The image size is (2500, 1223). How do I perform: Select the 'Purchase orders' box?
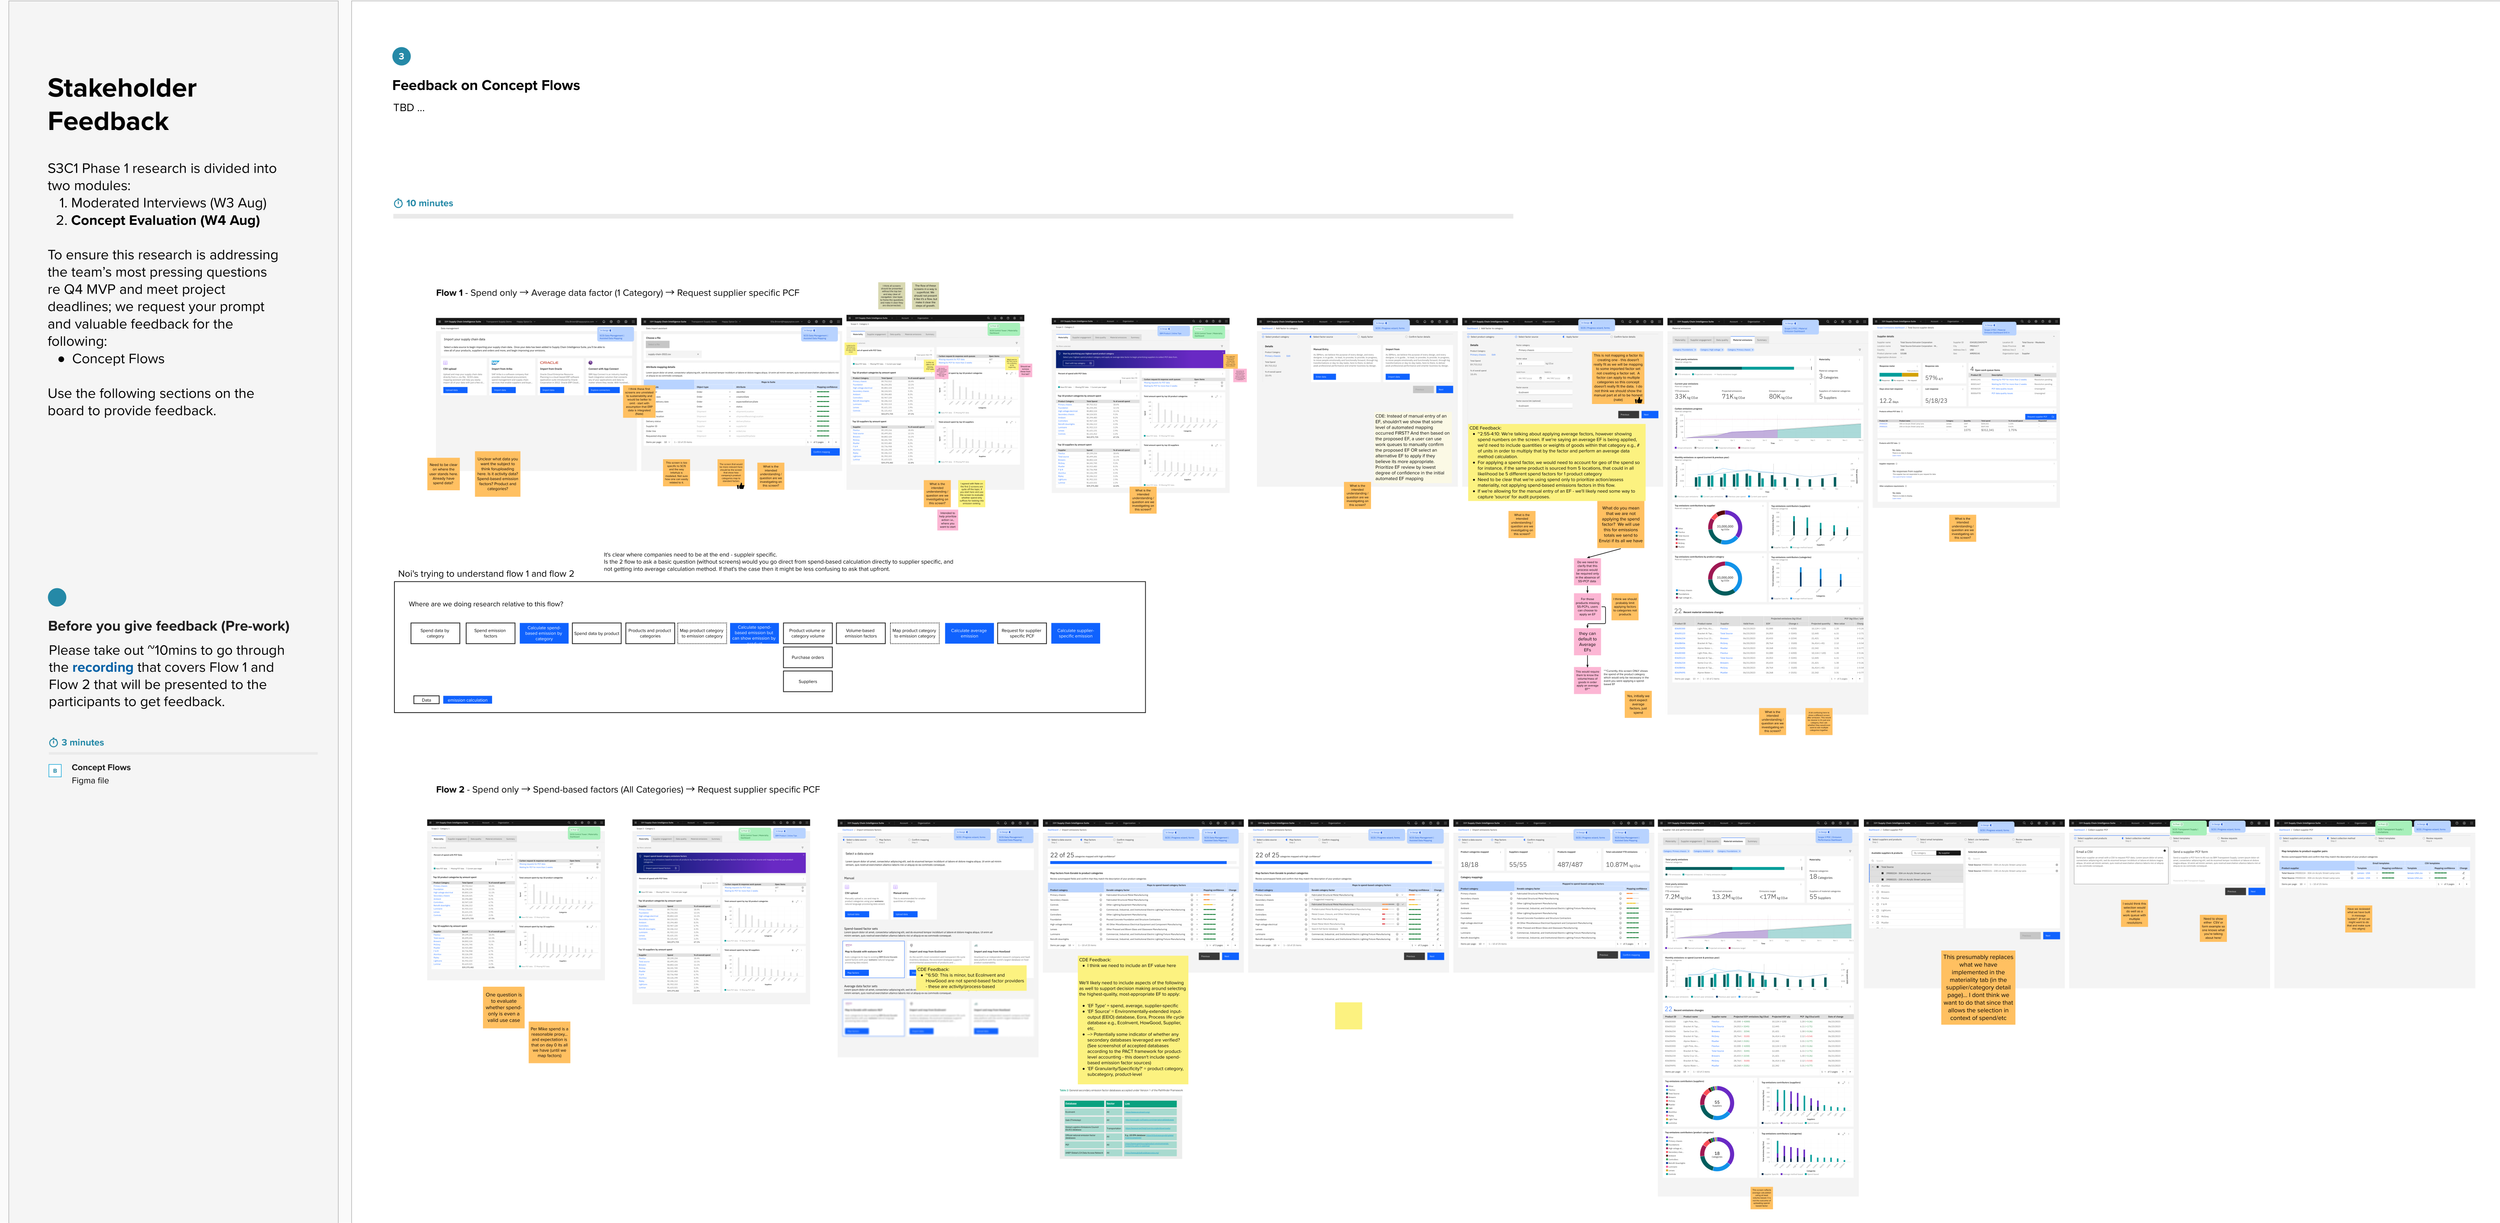tap(807, 657)
